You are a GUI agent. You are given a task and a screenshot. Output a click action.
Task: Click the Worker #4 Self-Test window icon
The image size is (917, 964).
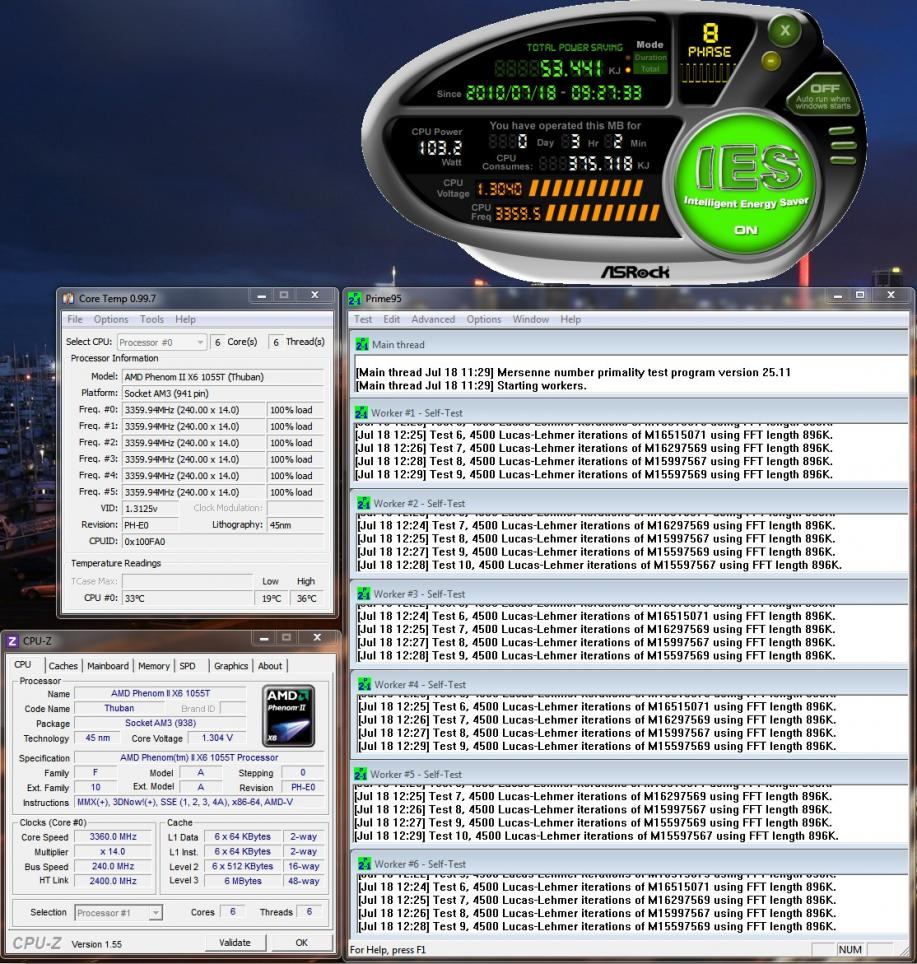click(364, 684)
